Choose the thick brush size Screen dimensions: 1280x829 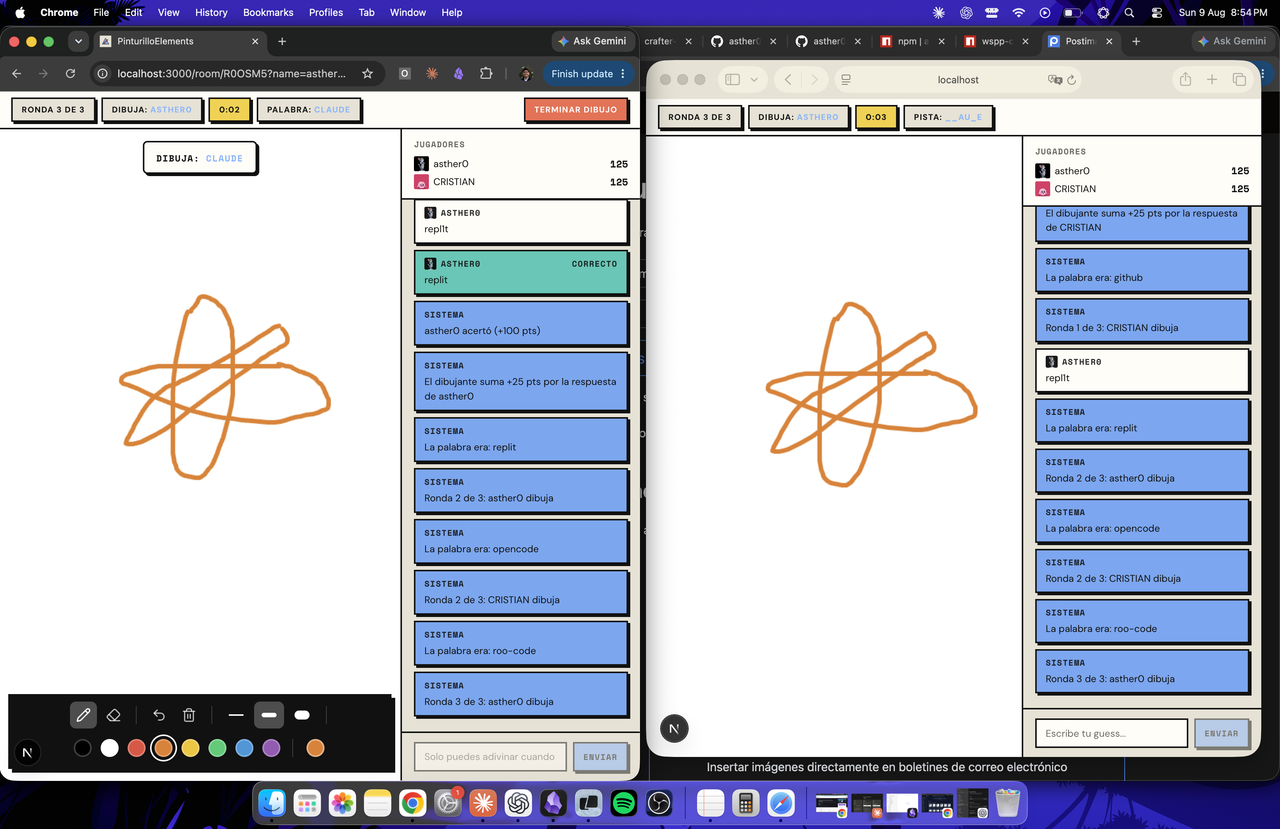point(302,715)
